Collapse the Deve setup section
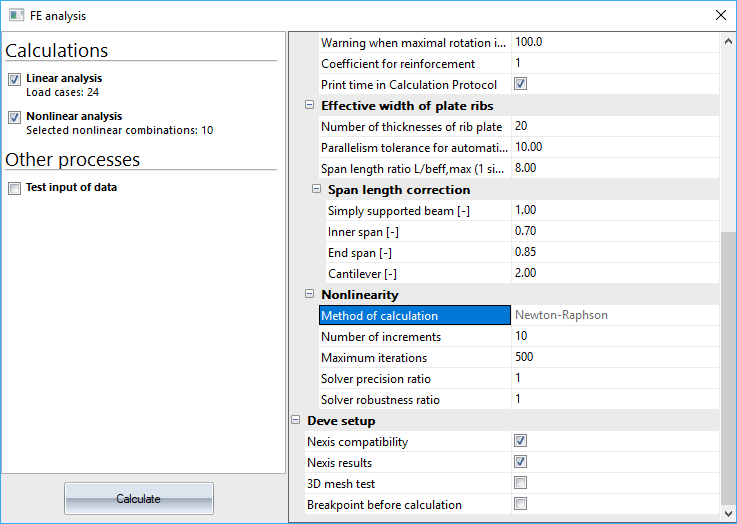Image resolution: width=737 pixels, height=524 pixels. [x=296, y=420]
